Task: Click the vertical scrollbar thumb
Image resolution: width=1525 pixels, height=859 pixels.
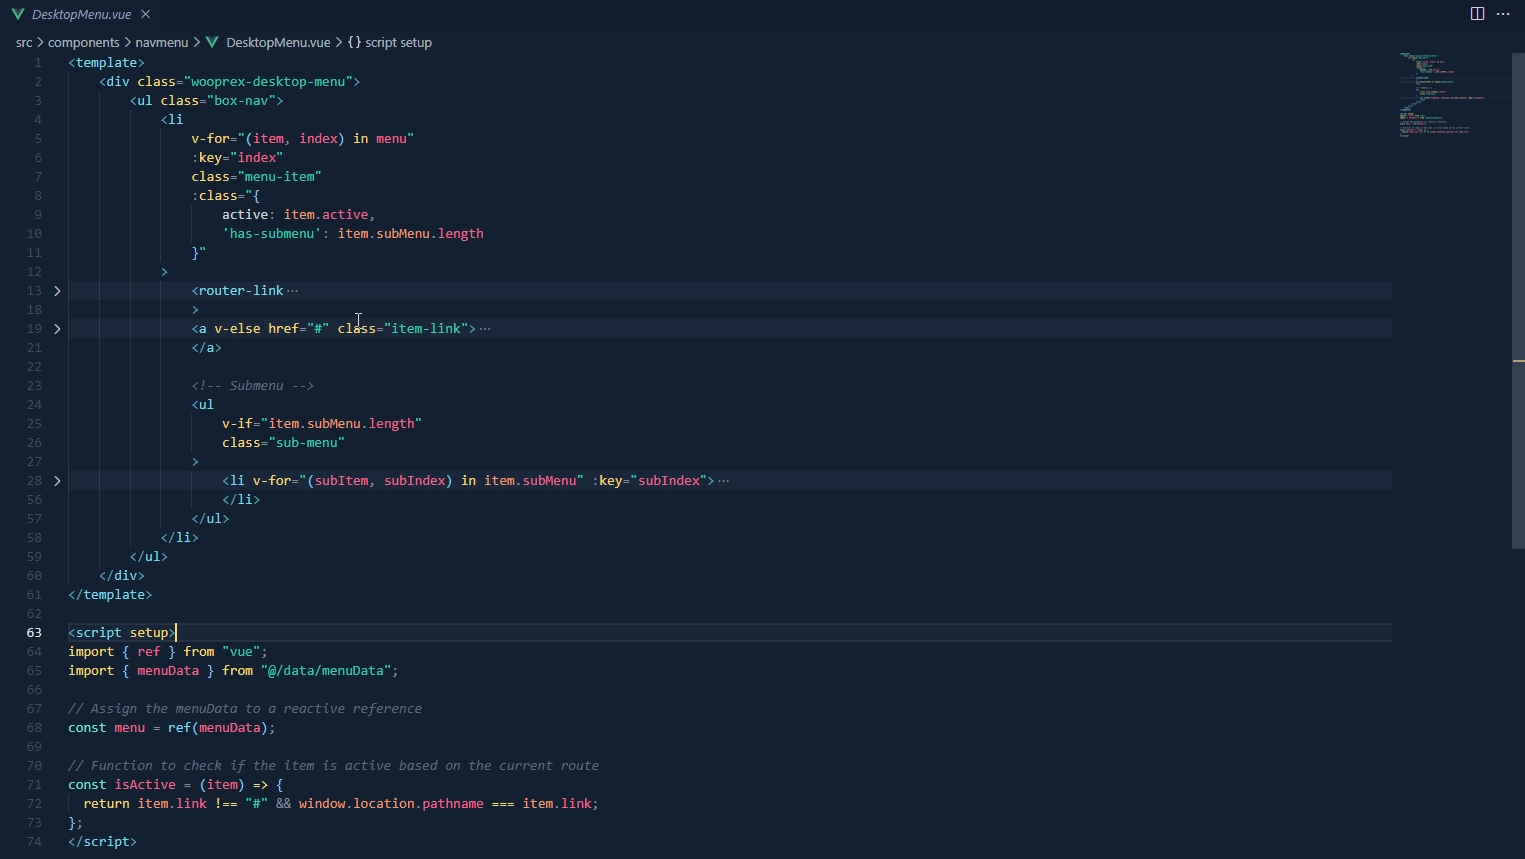Action: coord(1517,300)
